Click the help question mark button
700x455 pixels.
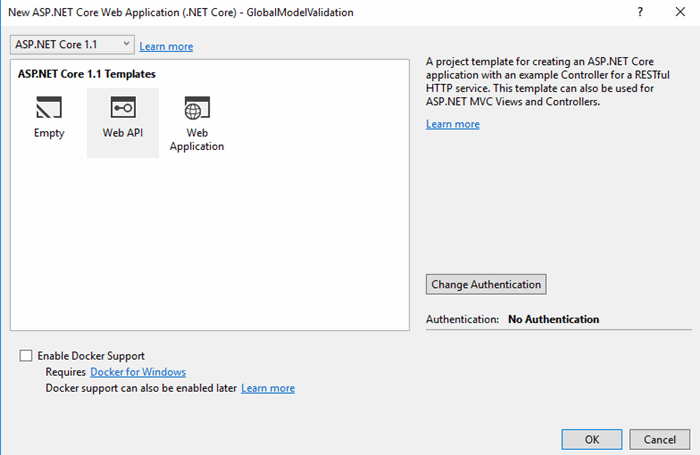coord(640,12)
